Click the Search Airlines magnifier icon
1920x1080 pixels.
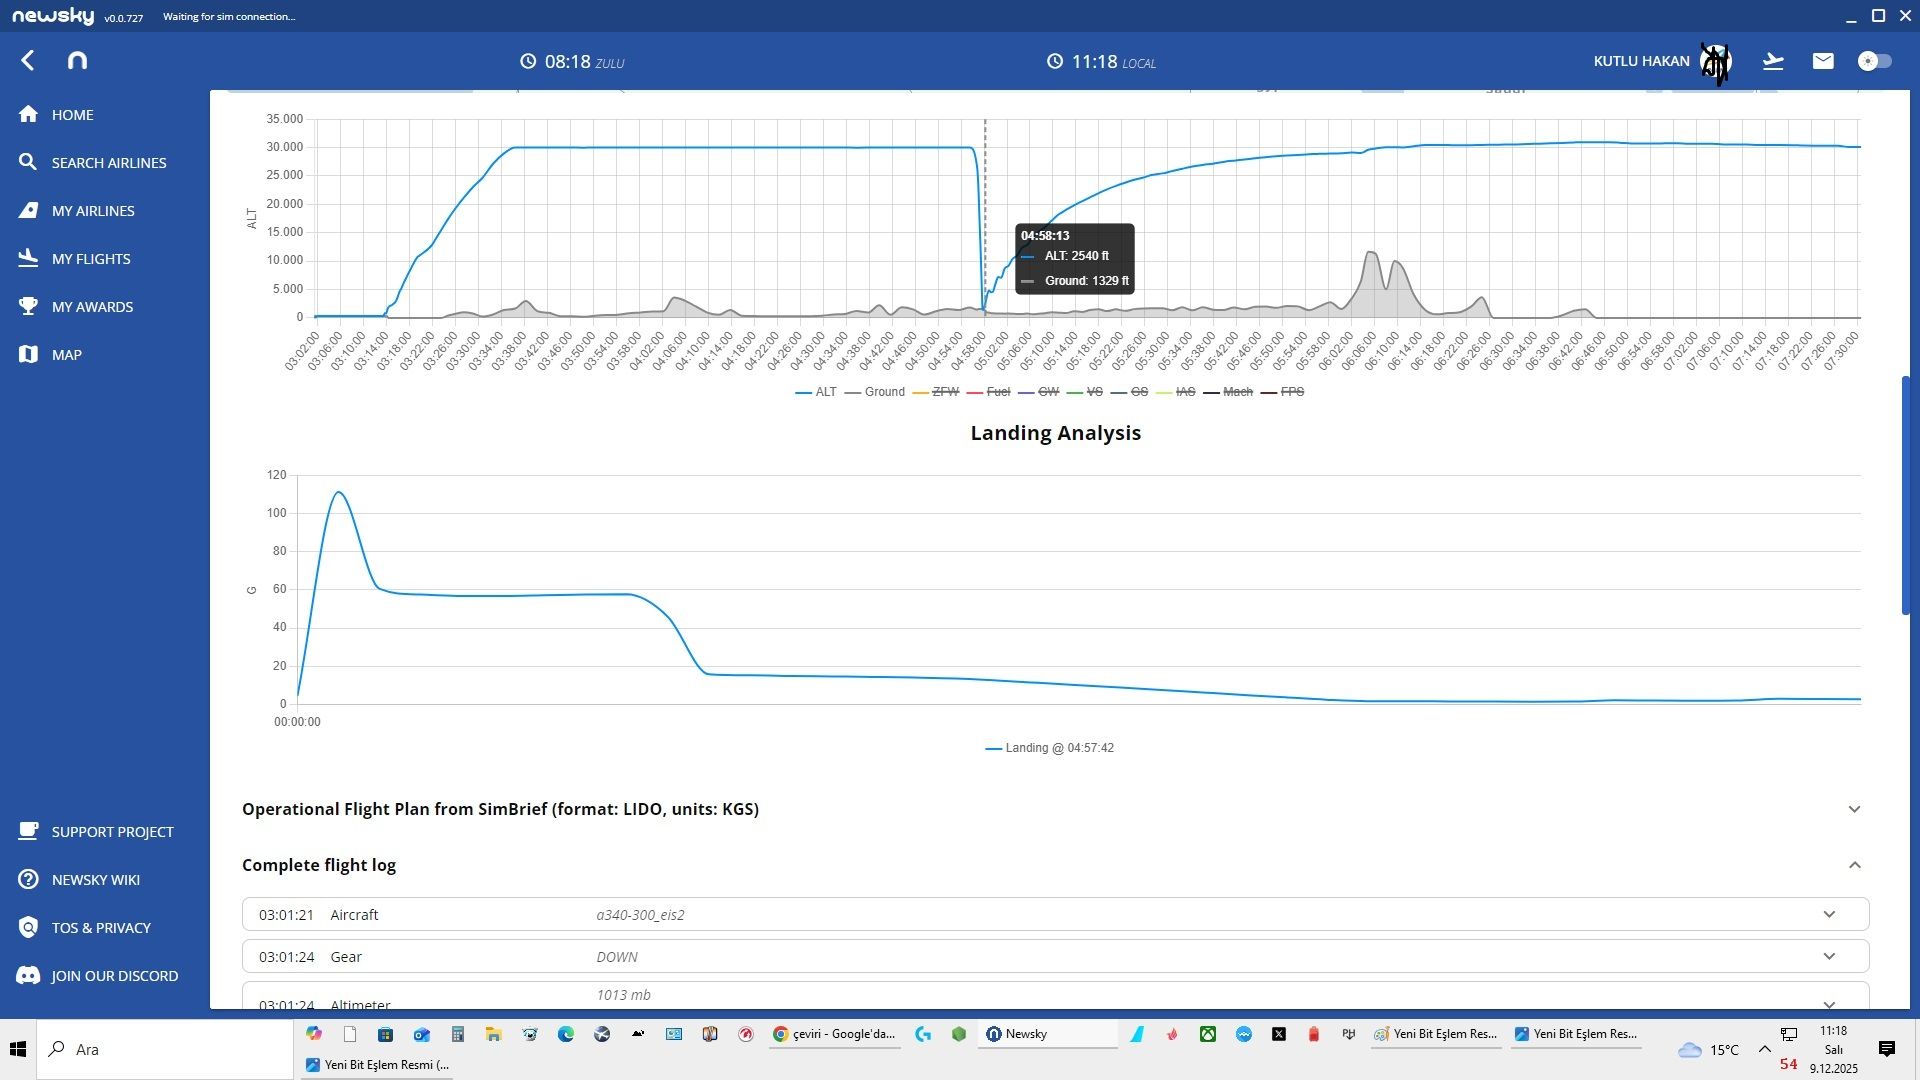tap(28, 163)
